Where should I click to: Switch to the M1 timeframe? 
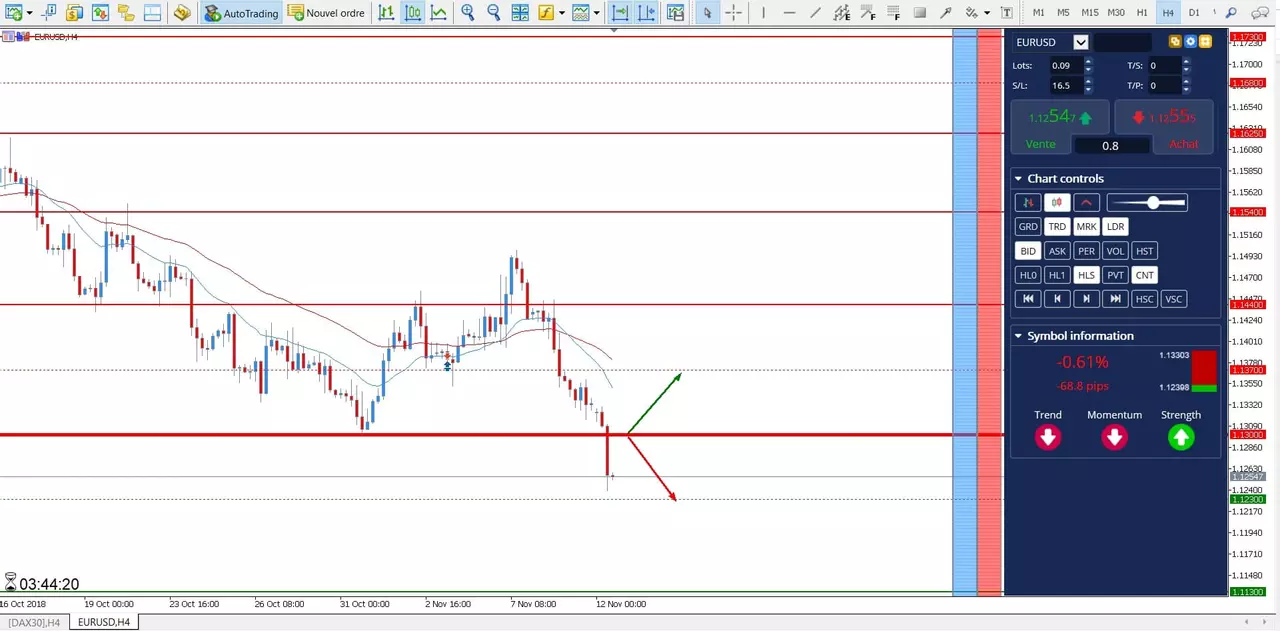pyautogui.click(x=1038, y=13)
